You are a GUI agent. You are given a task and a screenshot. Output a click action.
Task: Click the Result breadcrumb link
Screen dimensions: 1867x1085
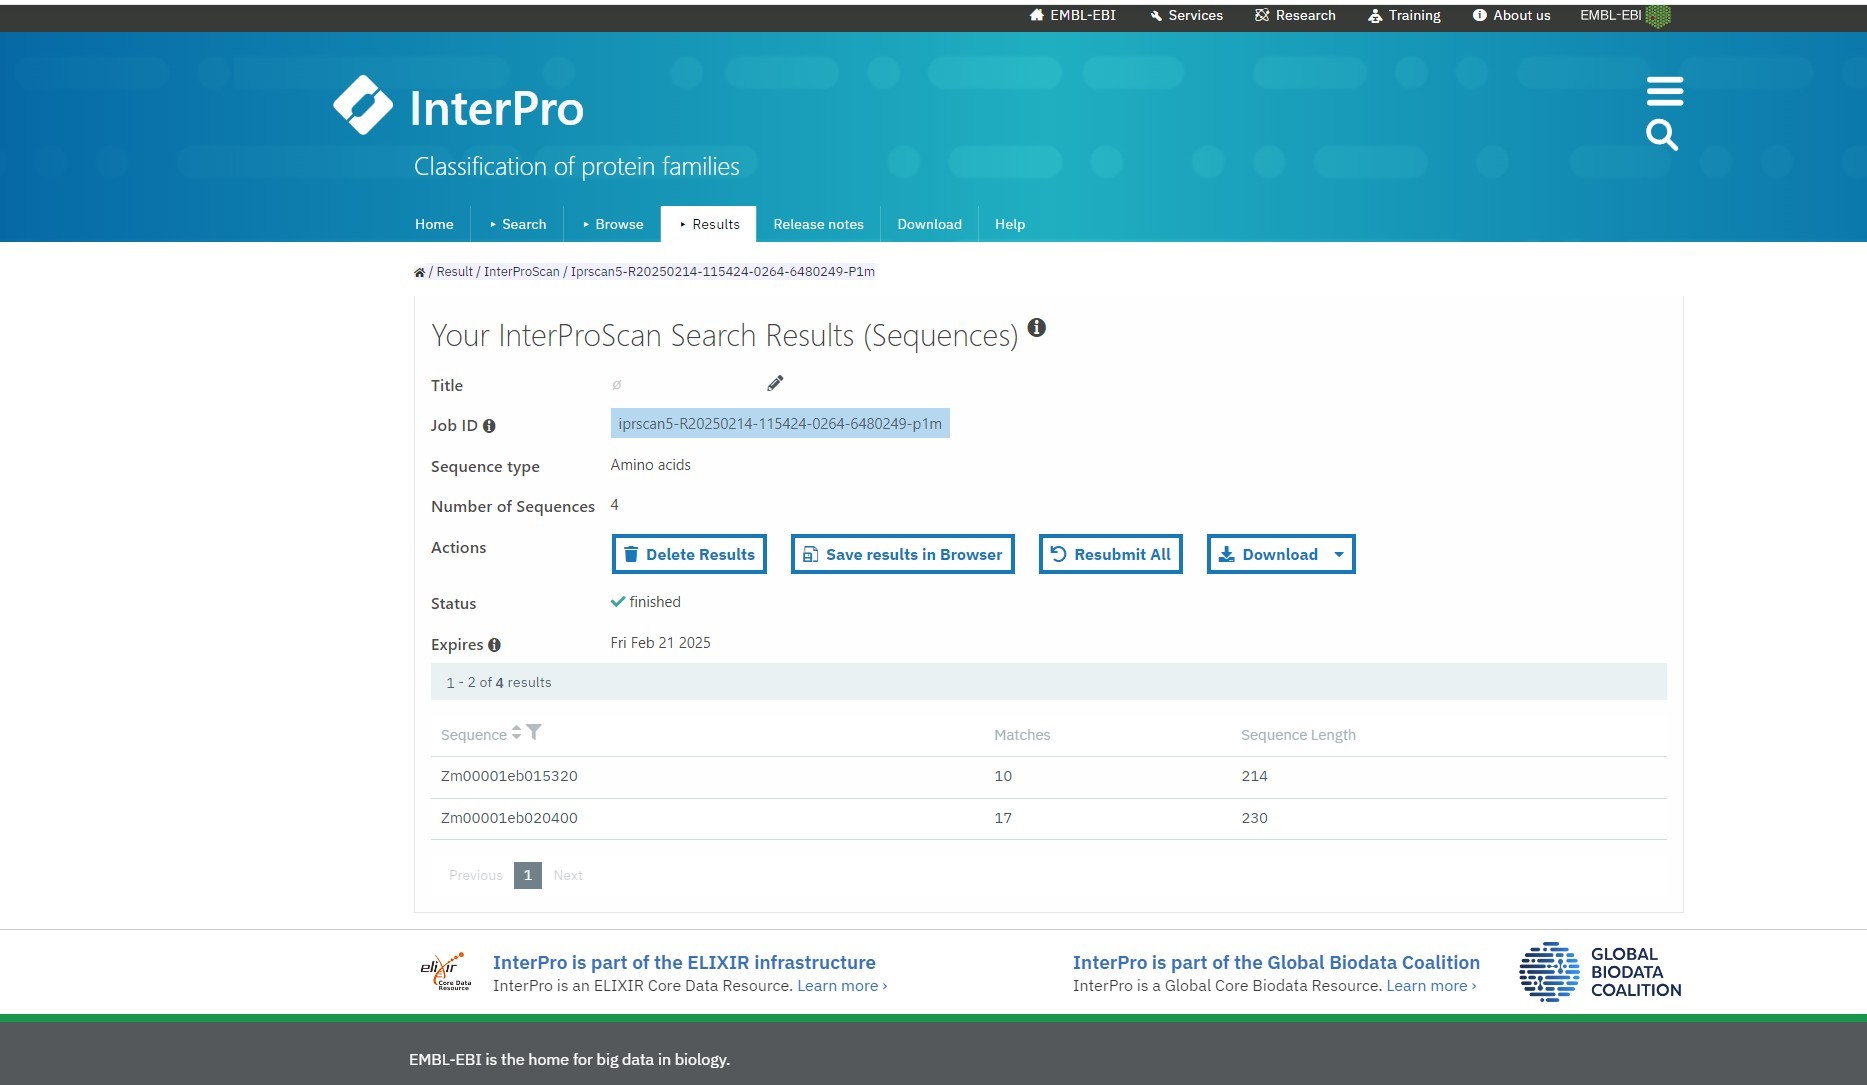coord(454,272)
